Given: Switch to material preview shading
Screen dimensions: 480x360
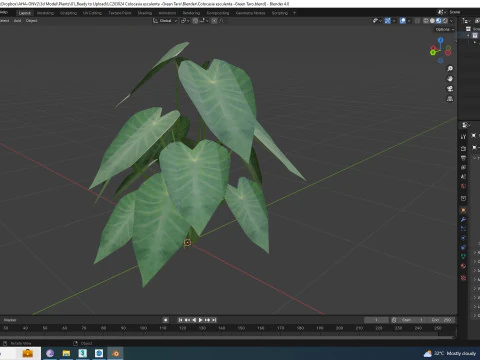Looking at the screenshot, I should [439, 21].
